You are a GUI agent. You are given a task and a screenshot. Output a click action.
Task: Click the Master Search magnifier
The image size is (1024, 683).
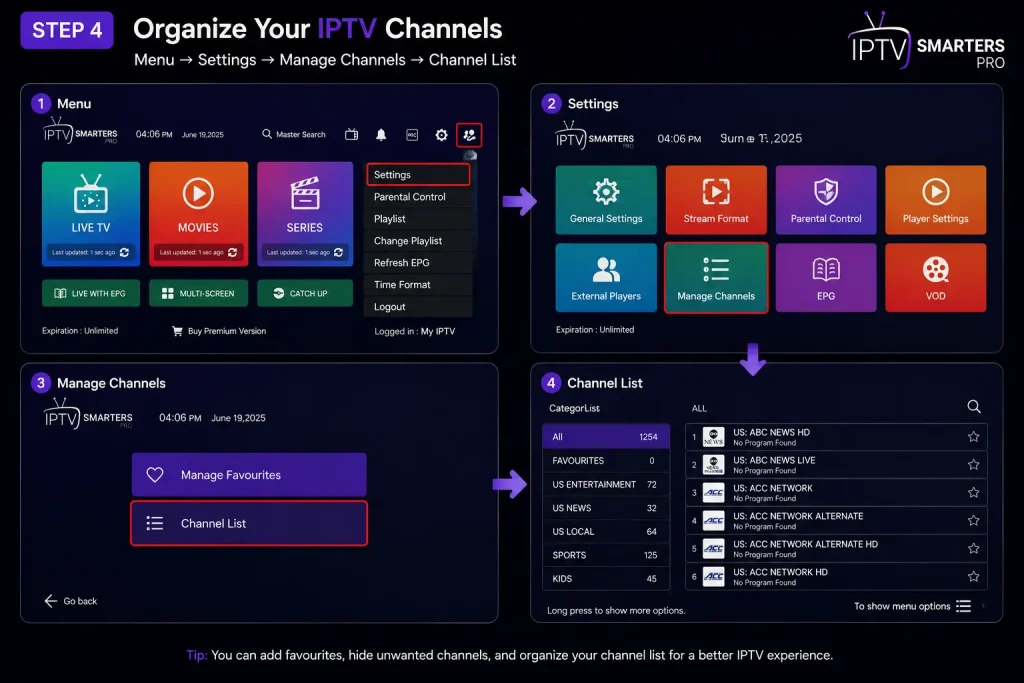click(266, 134)
